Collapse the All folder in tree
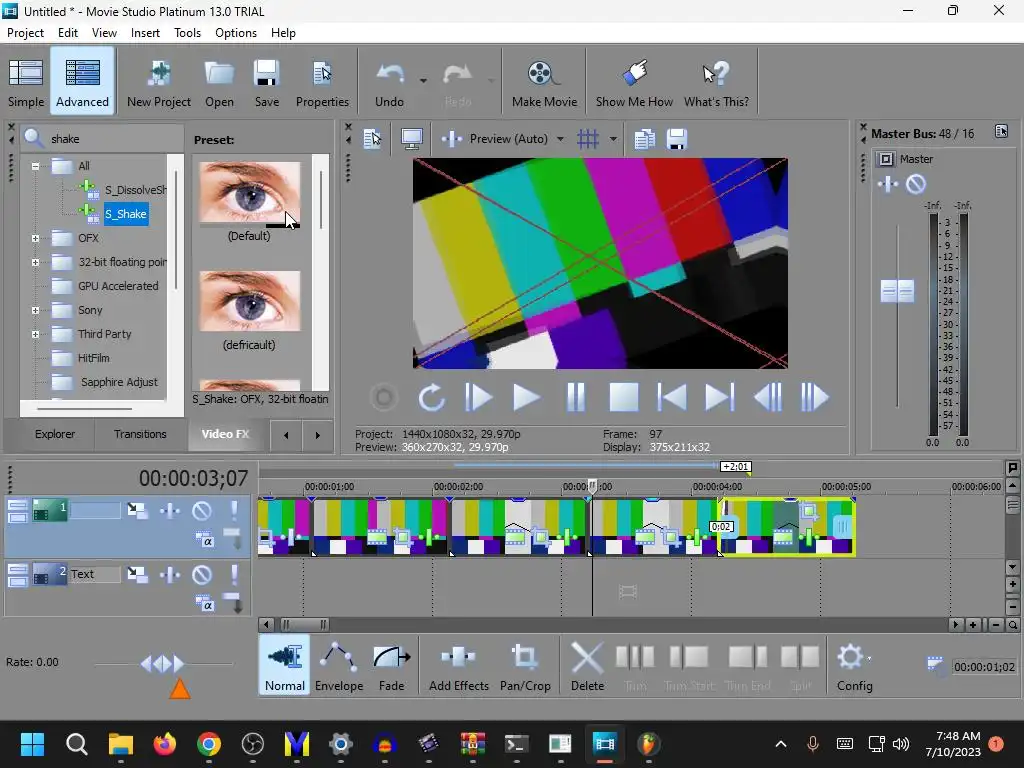Image resolution: width=1024 pixels, height=768 pixels. (35, 166)
